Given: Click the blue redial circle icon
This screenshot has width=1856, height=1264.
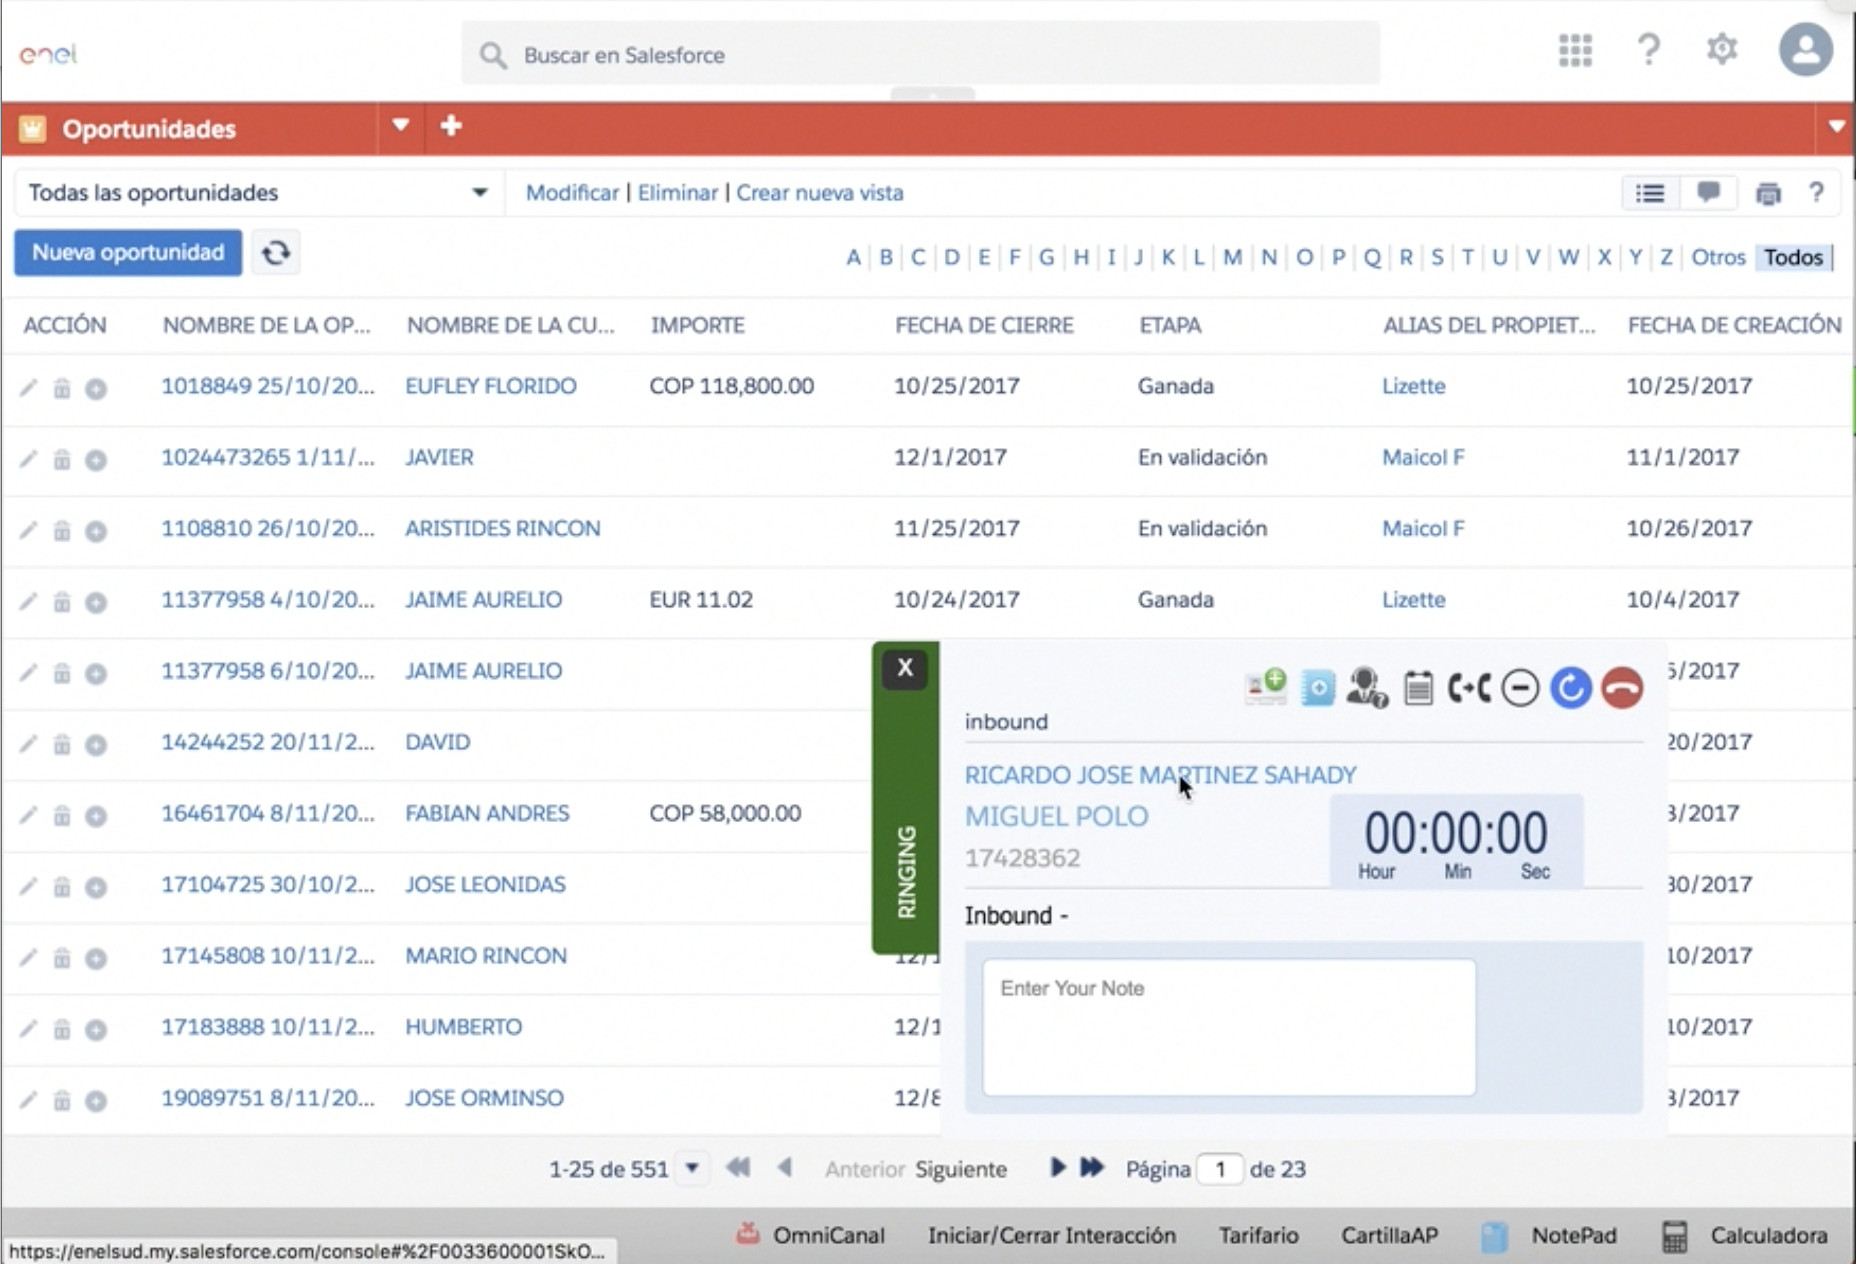Looking at the screenshot, I should 1570,688.
